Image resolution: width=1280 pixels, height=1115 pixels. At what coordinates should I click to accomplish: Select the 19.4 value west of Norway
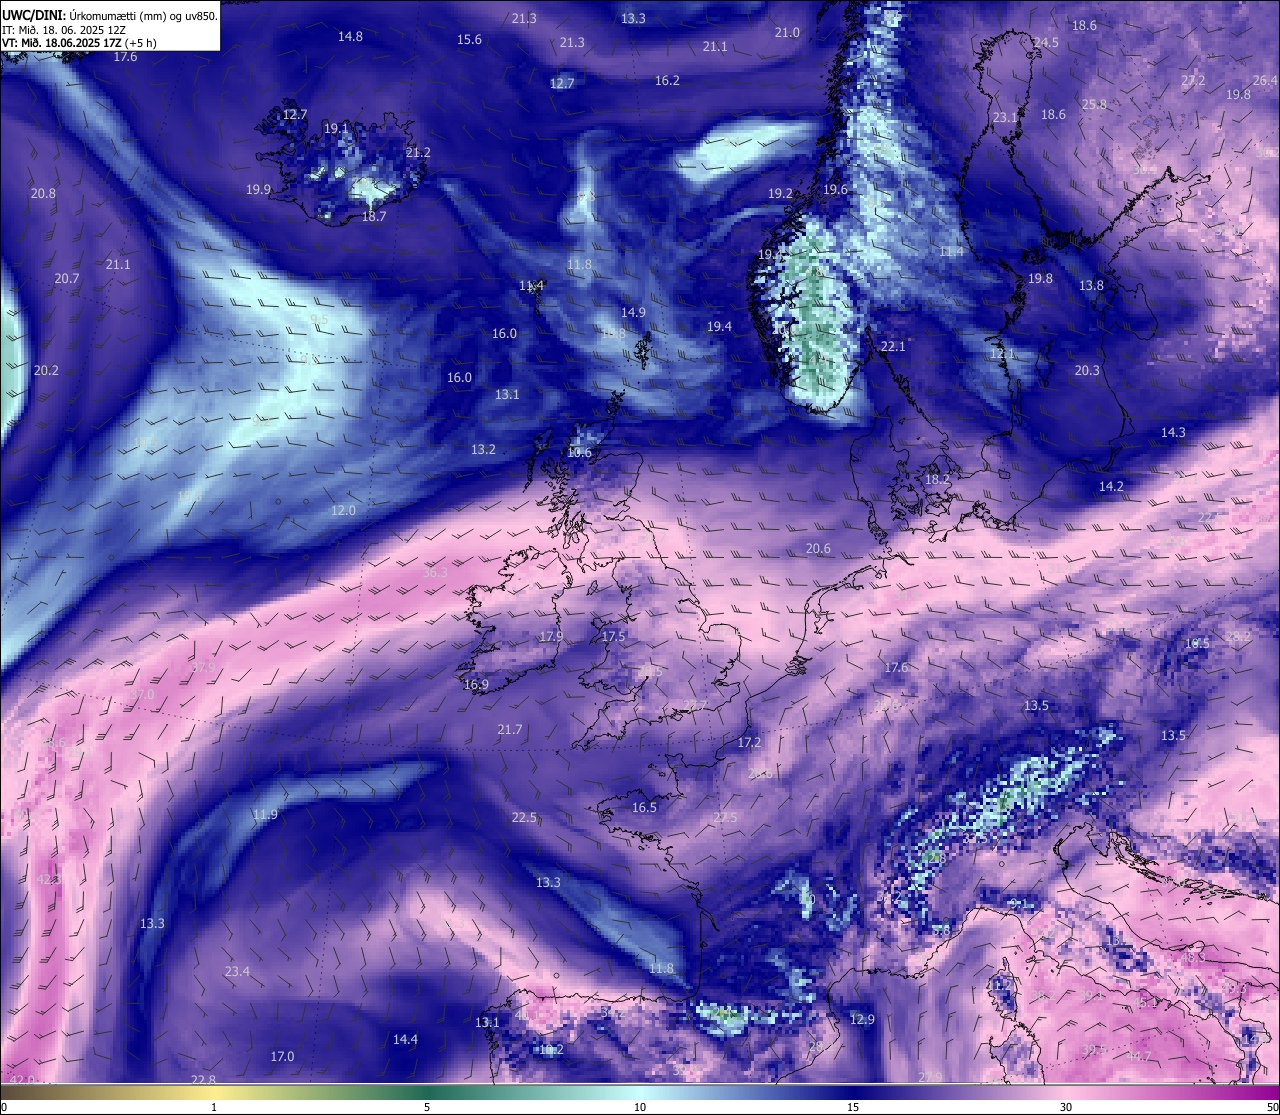pos(719,326)
